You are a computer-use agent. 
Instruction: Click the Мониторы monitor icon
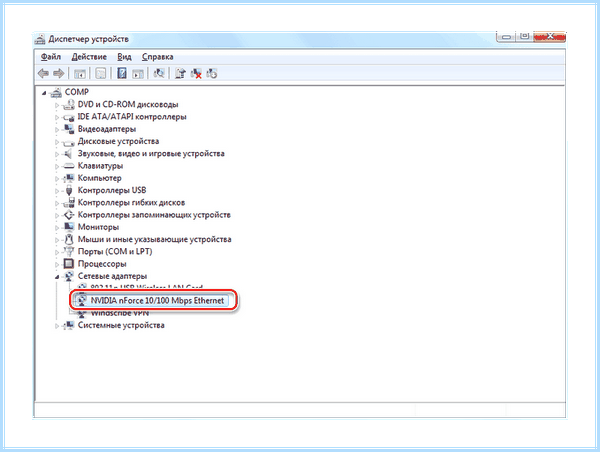(x=69, y=227)
